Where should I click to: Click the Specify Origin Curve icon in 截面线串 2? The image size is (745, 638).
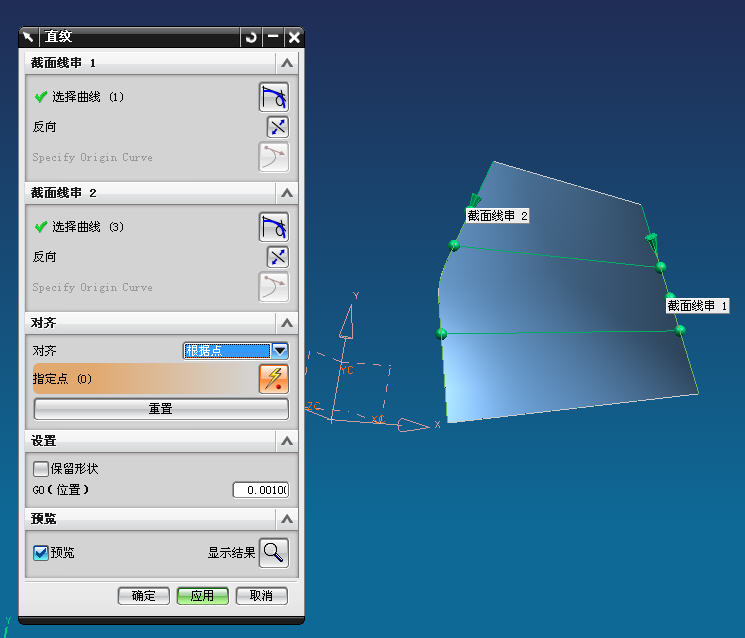pyautogui.click(x=274, y=287)
